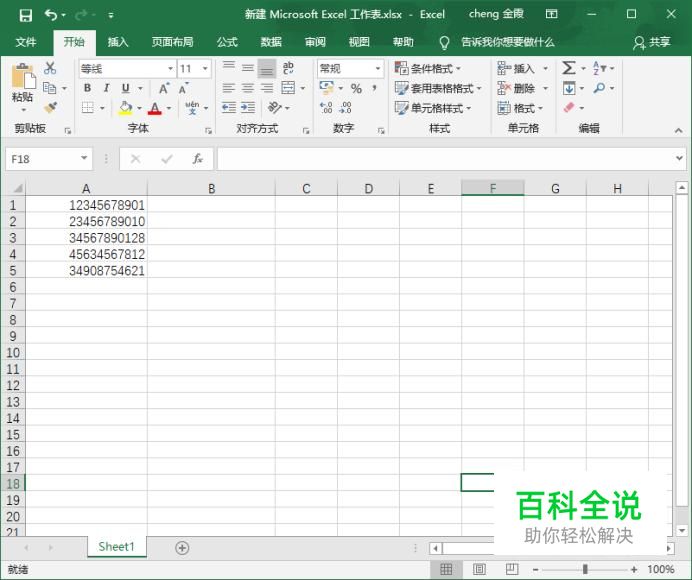Click the Cut scissors icon
This screenshot has width=692, height=580.
(50, 68)
